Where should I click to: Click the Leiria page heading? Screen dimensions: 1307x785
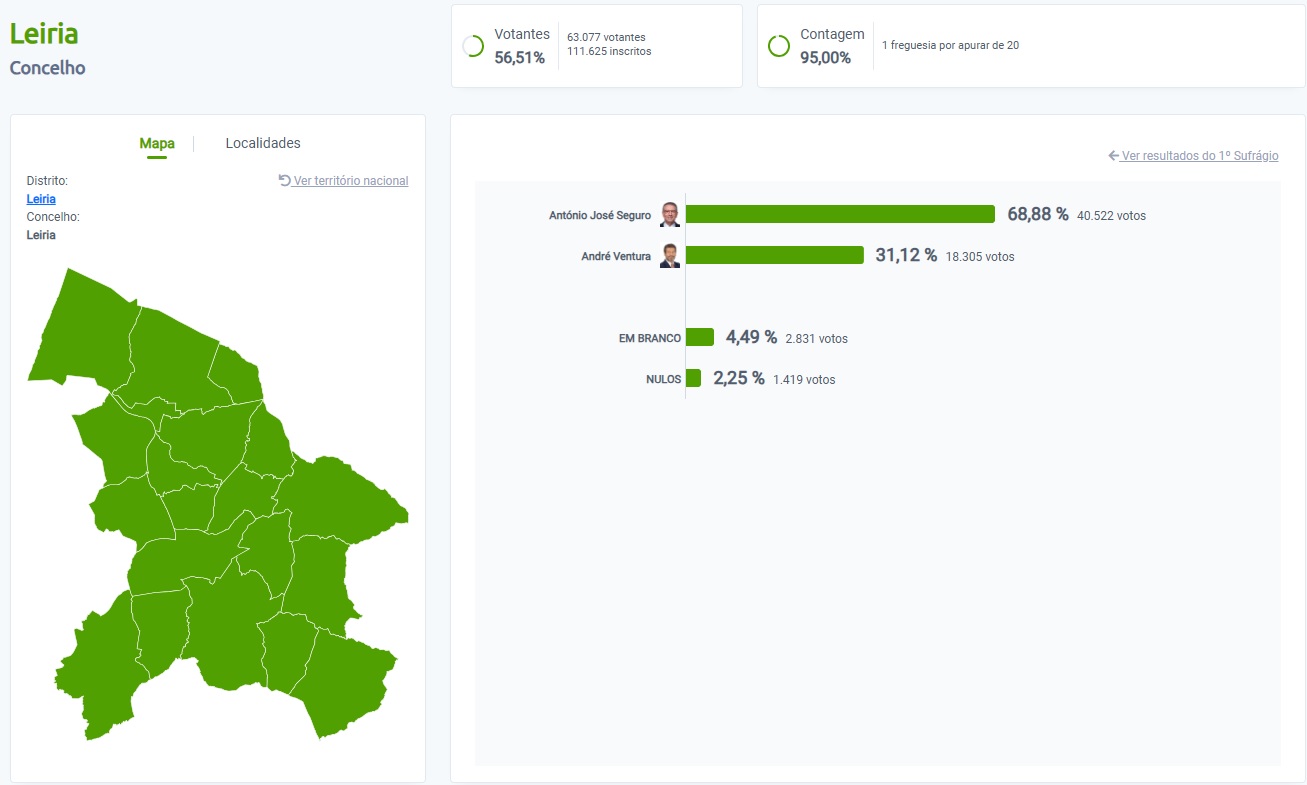(44, 34)
